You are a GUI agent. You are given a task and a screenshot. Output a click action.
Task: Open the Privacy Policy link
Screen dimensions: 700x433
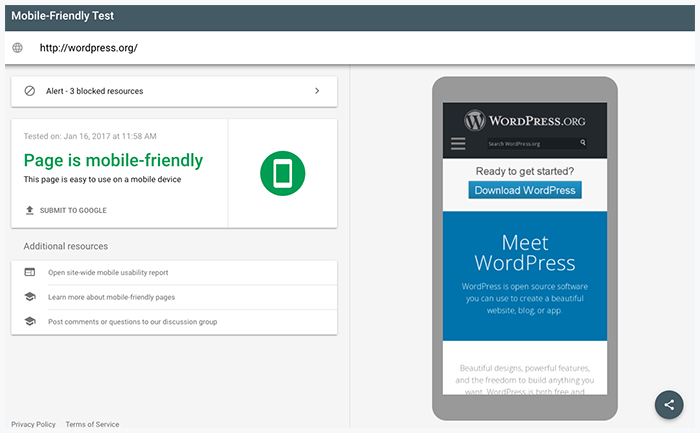[33, 424]
